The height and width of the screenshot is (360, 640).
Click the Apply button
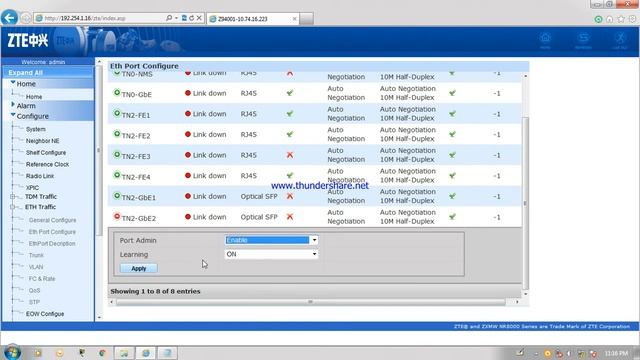(139, 268)
